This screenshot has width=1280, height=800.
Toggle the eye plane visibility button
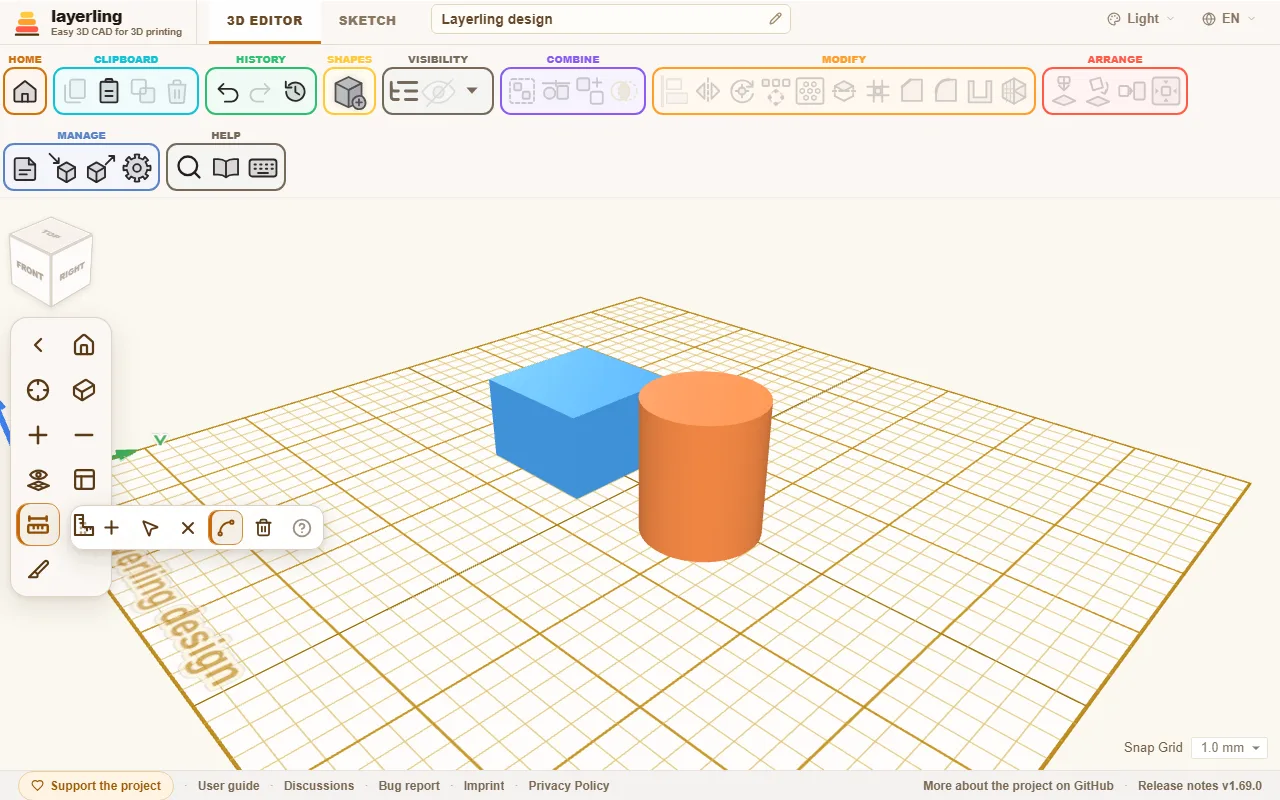pos(38,480)
